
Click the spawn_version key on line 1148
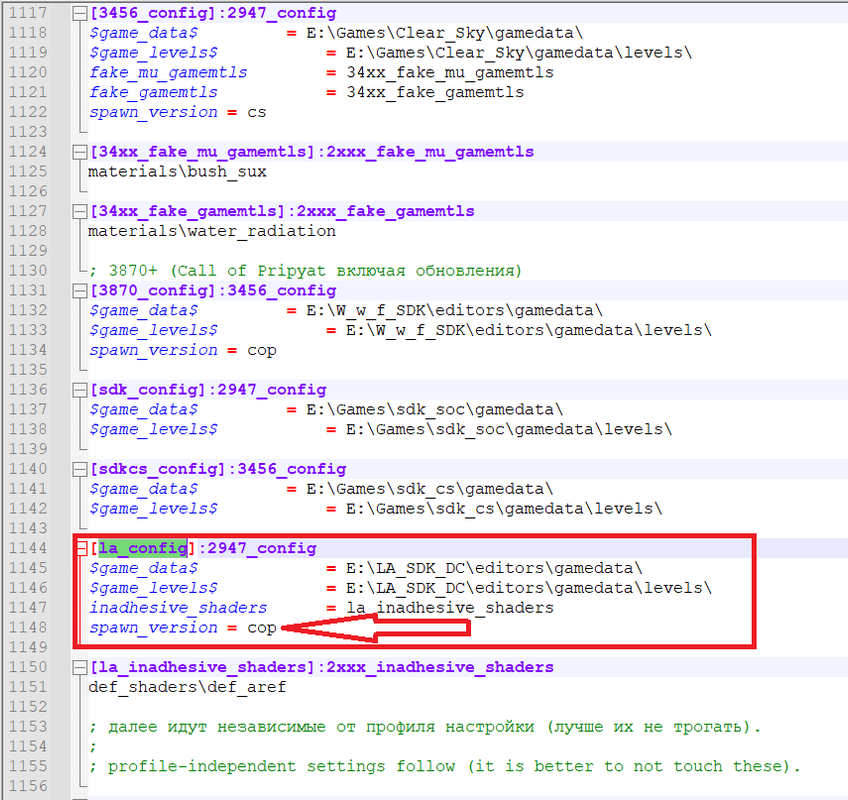click(154, 627)
